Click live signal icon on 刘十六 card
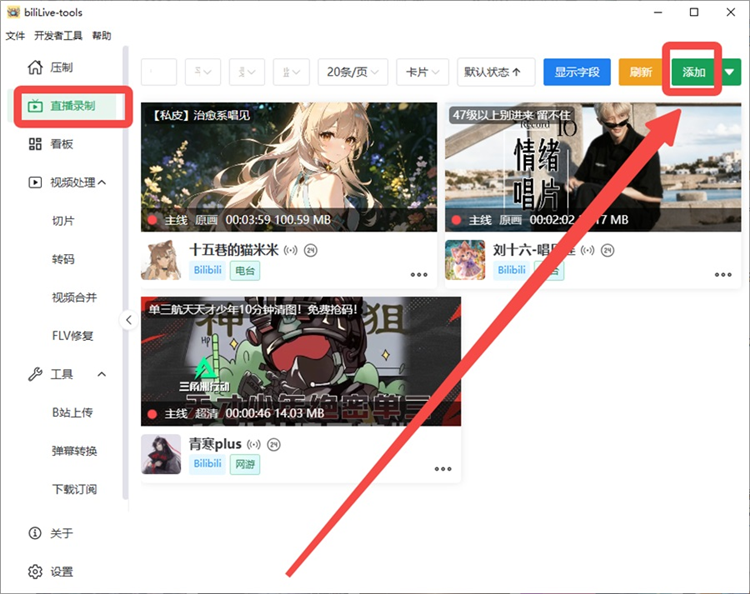The image size is (750, 594). point(587,250)
